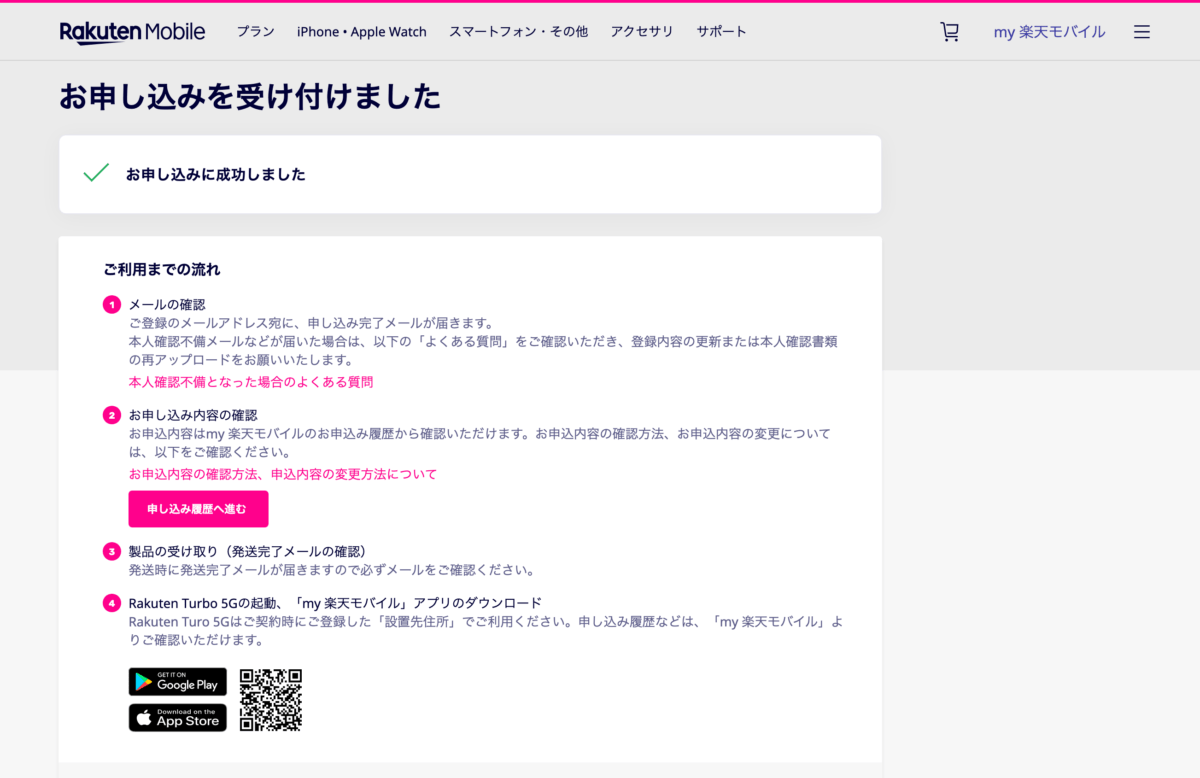Viewport: 1200px width, 778px height.
Task: Open the my 楽天モバイル link
Action: click(1049, 31)
